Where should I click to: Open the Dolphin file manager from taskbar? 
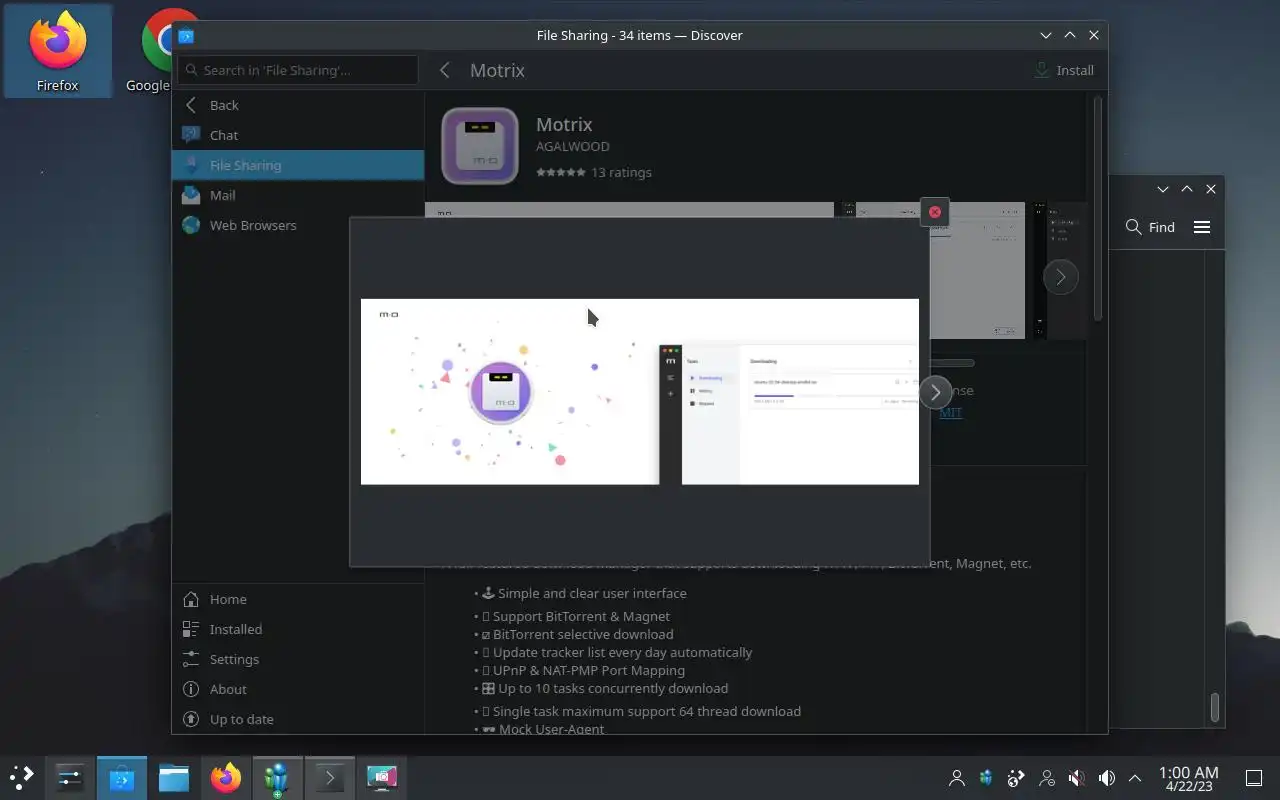coord(174,777)
